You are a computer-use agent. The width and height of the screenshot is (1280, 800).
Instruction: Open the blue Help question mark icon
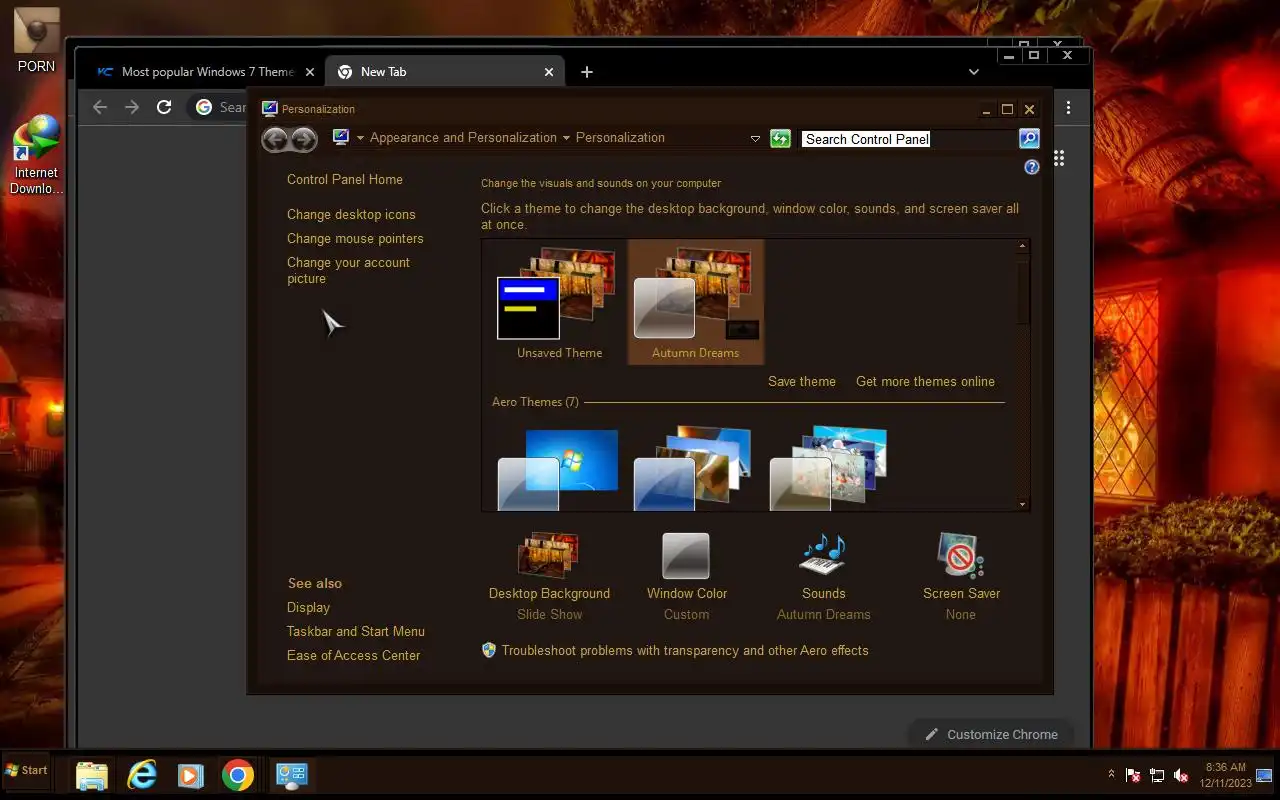[1032, 167]
